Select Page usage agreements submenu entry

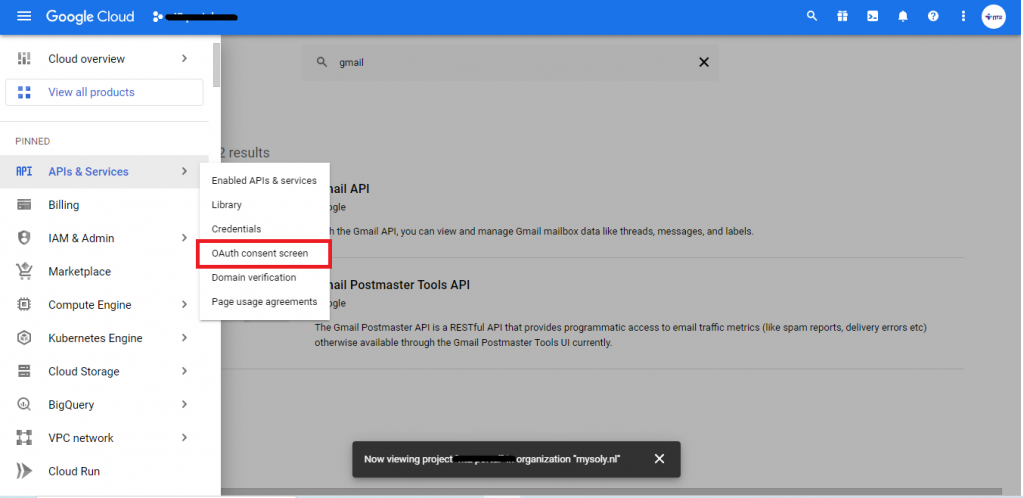tap(264, 302)
